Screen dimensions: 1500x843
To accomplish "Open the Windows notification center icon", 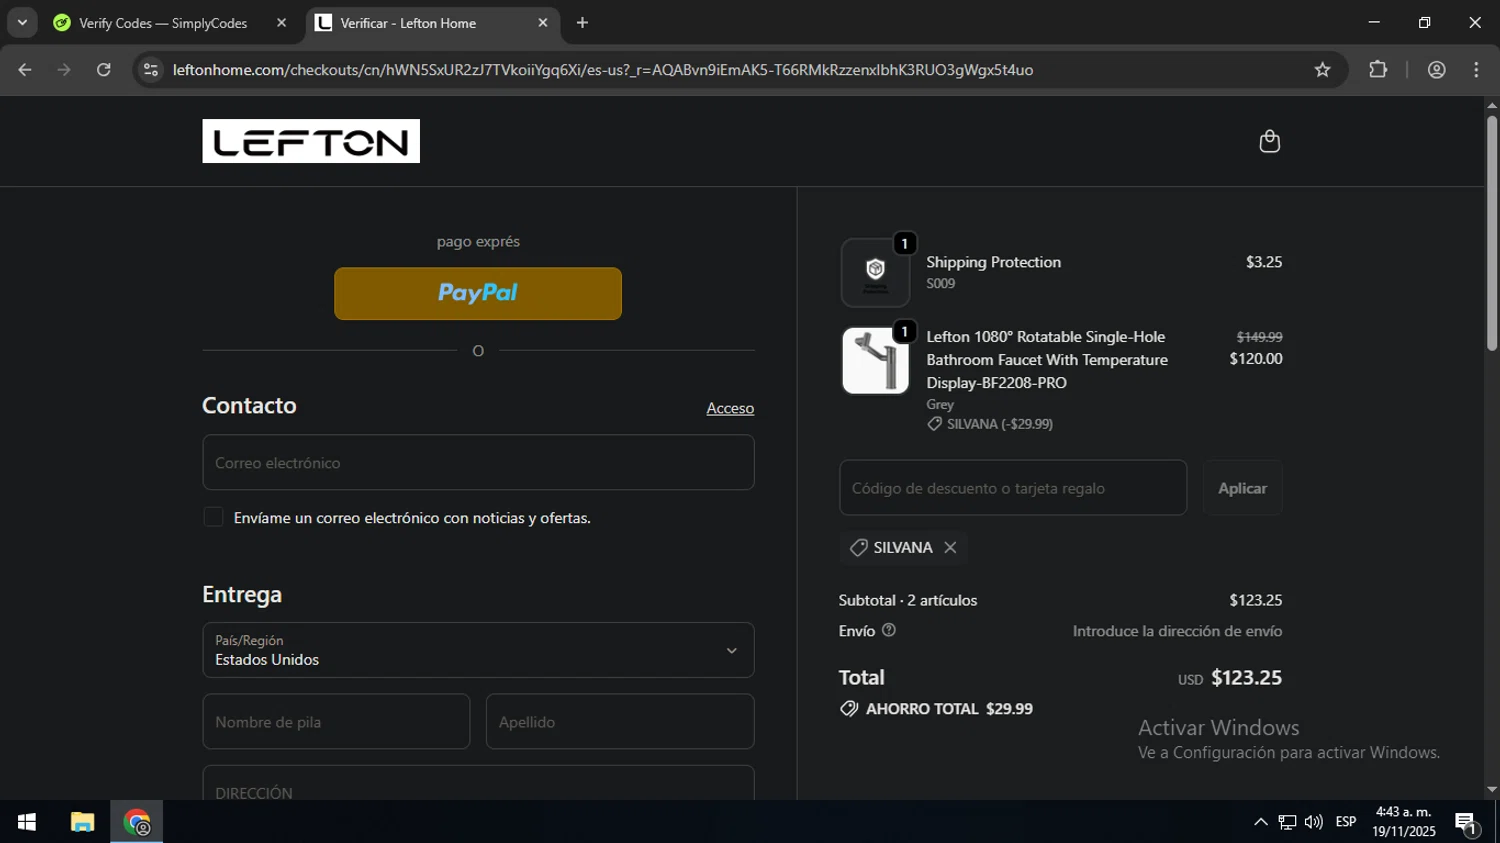I will coord(1466,822).
